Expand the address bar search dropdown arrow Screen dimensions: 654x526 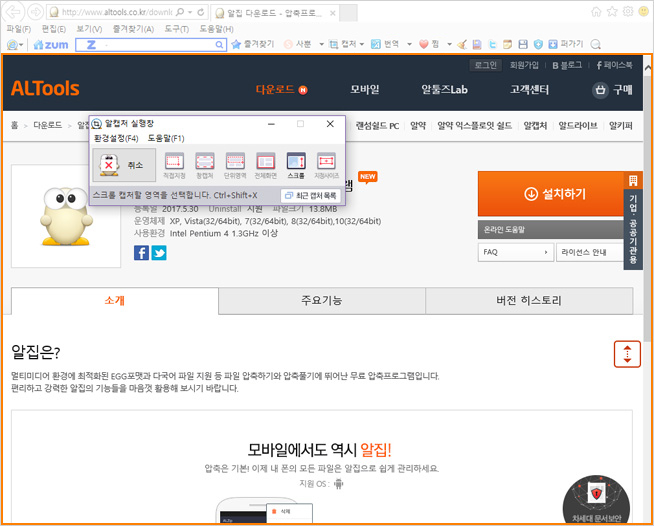point(190,12)
